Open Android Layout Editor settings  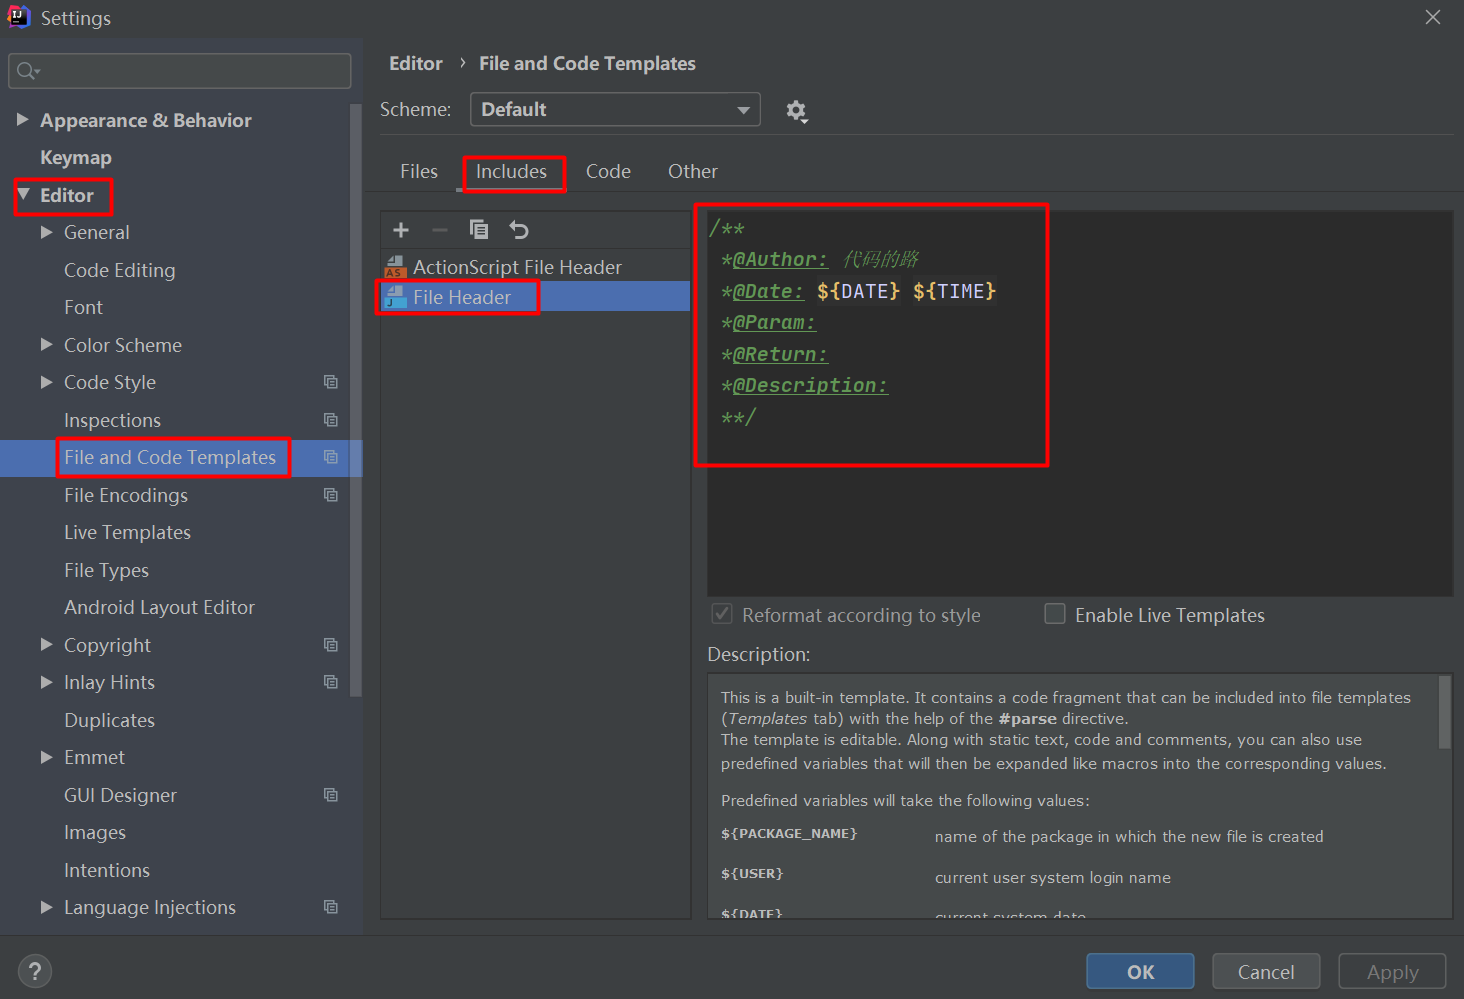point(160,607)
